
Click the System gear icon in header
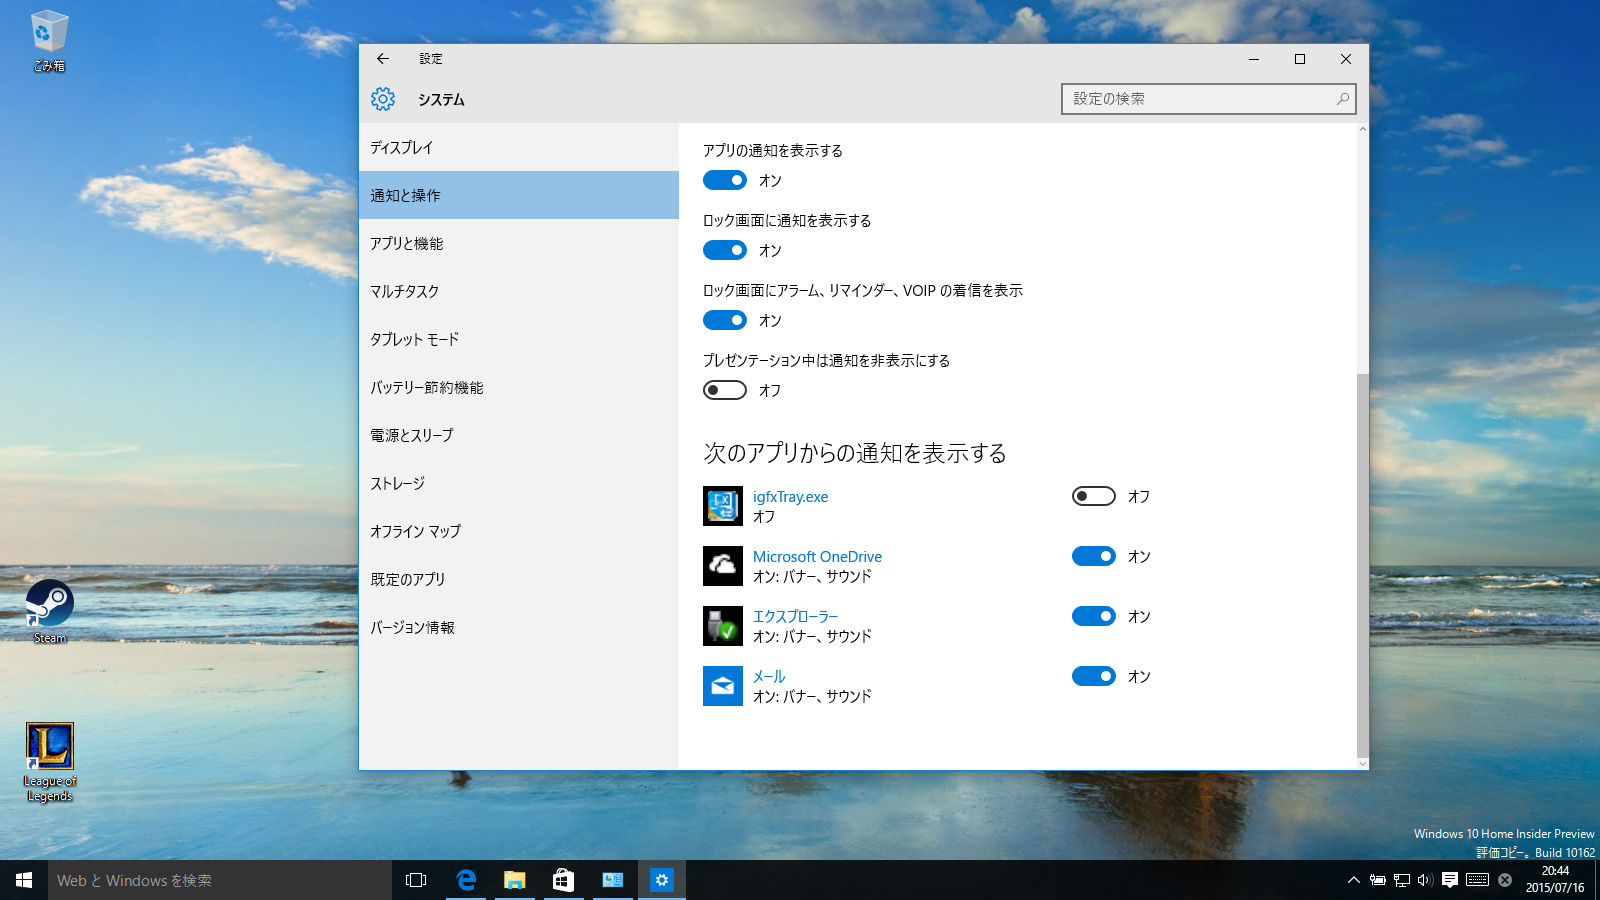[383, 99]
